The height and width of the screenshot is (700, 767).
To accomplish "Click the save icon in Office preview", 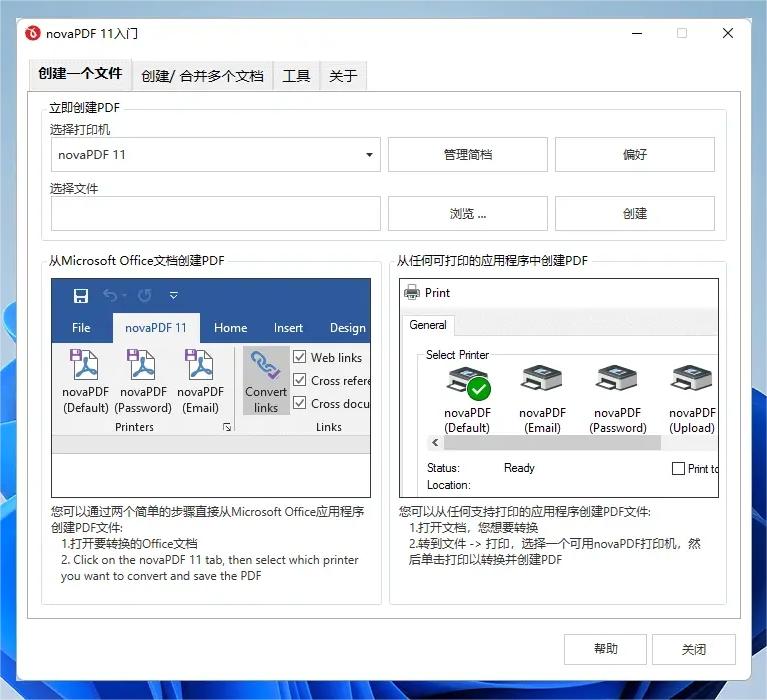I will 81,296.
